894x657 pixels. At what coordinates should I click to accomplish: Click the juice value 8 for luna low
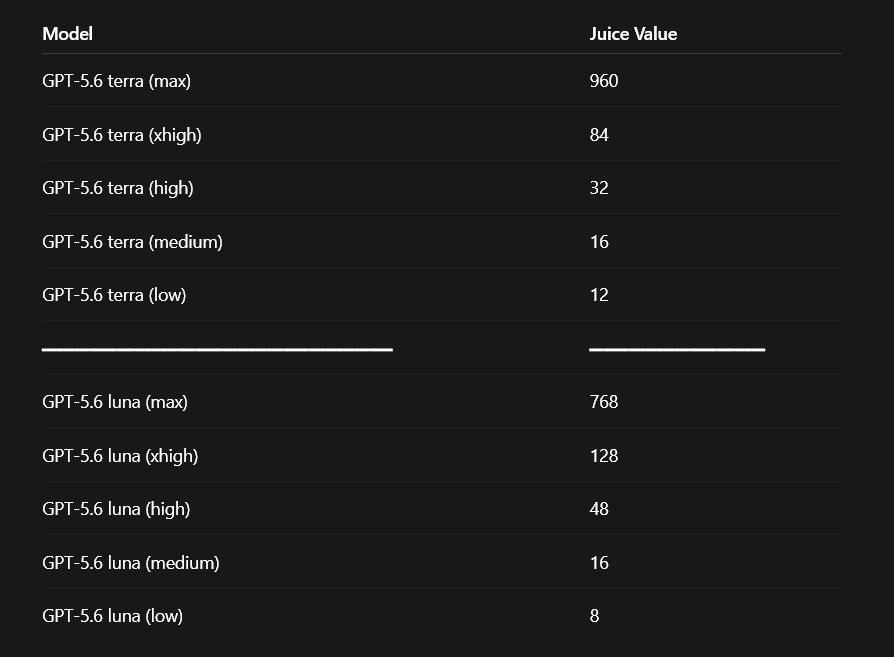click(x=594, y=616)
